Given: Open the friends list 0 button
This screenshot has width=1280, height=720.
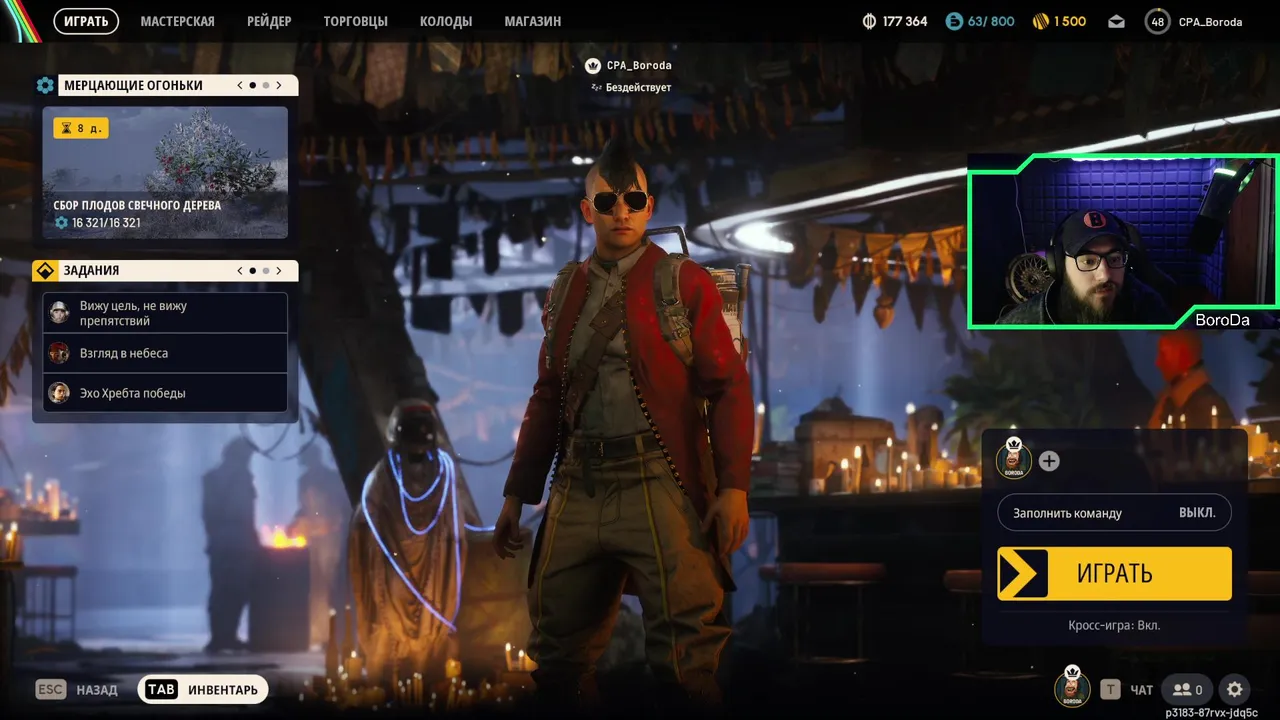Looking at the screenshot, I should click(1187, 689).
